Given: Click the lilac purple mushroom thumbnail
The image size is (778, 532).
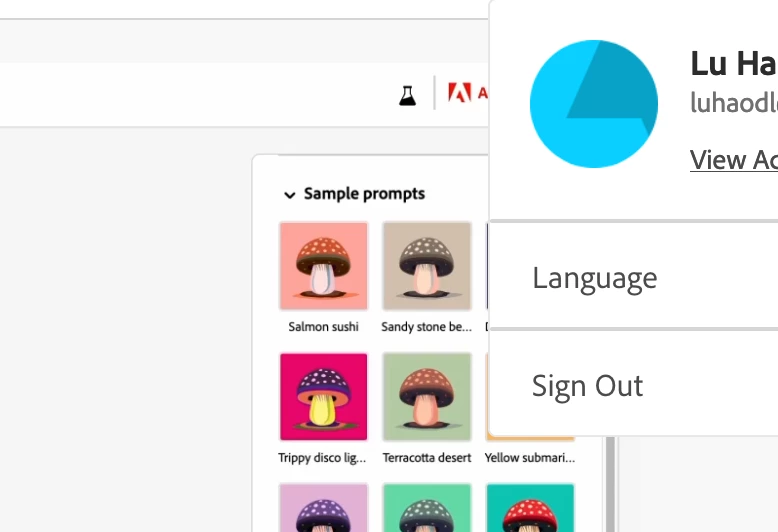Looking at the screenshot, I should pos(324,508).
